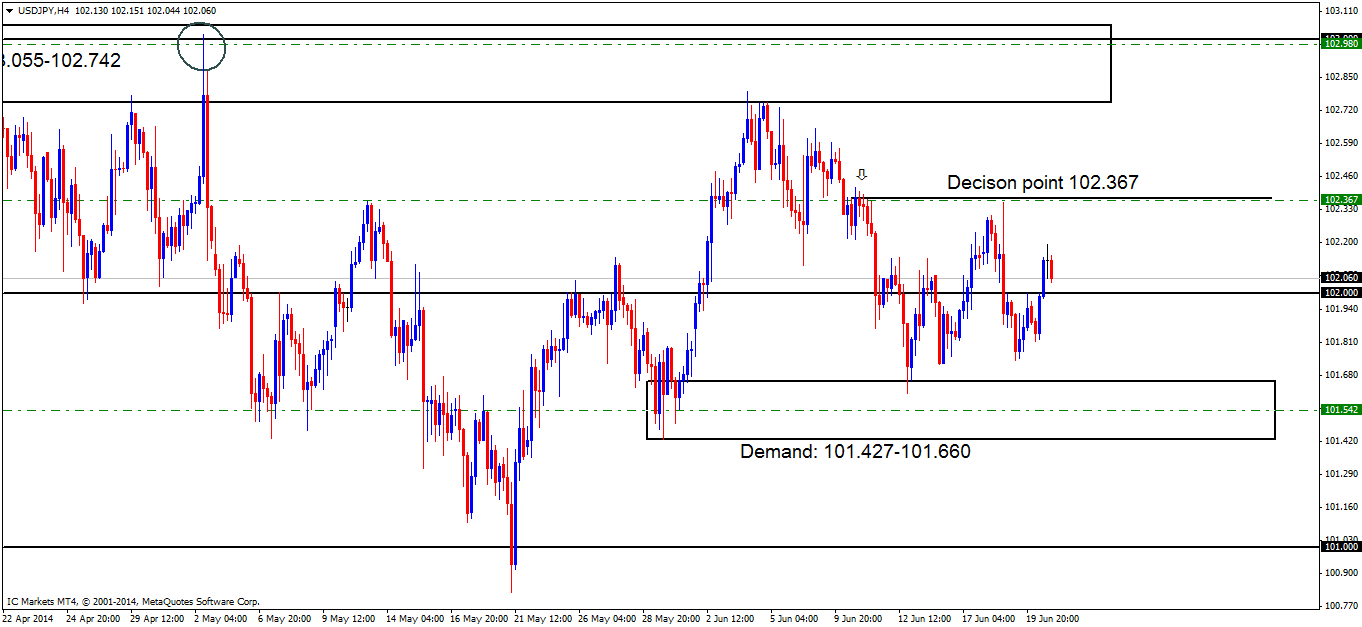Viewport: 1362px width, 627px height.
Task: Click the green 102.367 price tag
Action: tap(1341, 200)
